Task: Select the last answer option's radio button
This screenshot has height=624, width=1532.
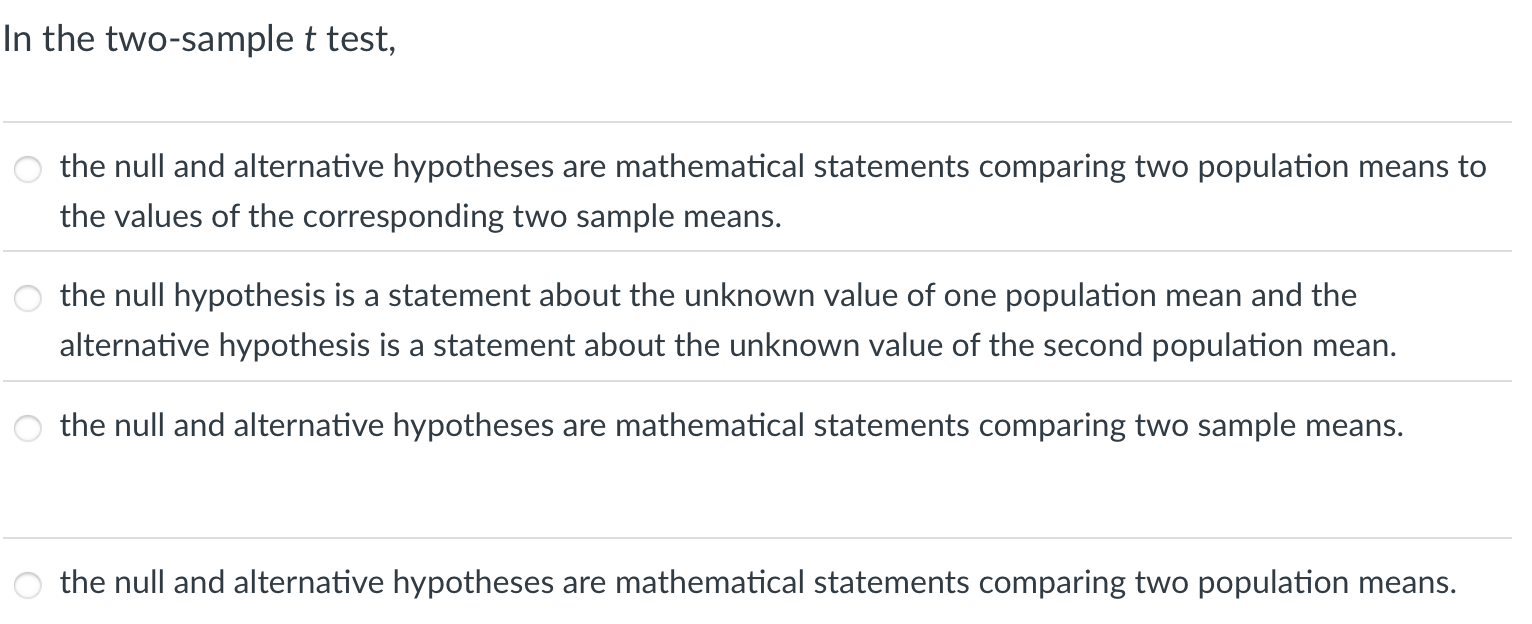Action: (x=26, y=586)
